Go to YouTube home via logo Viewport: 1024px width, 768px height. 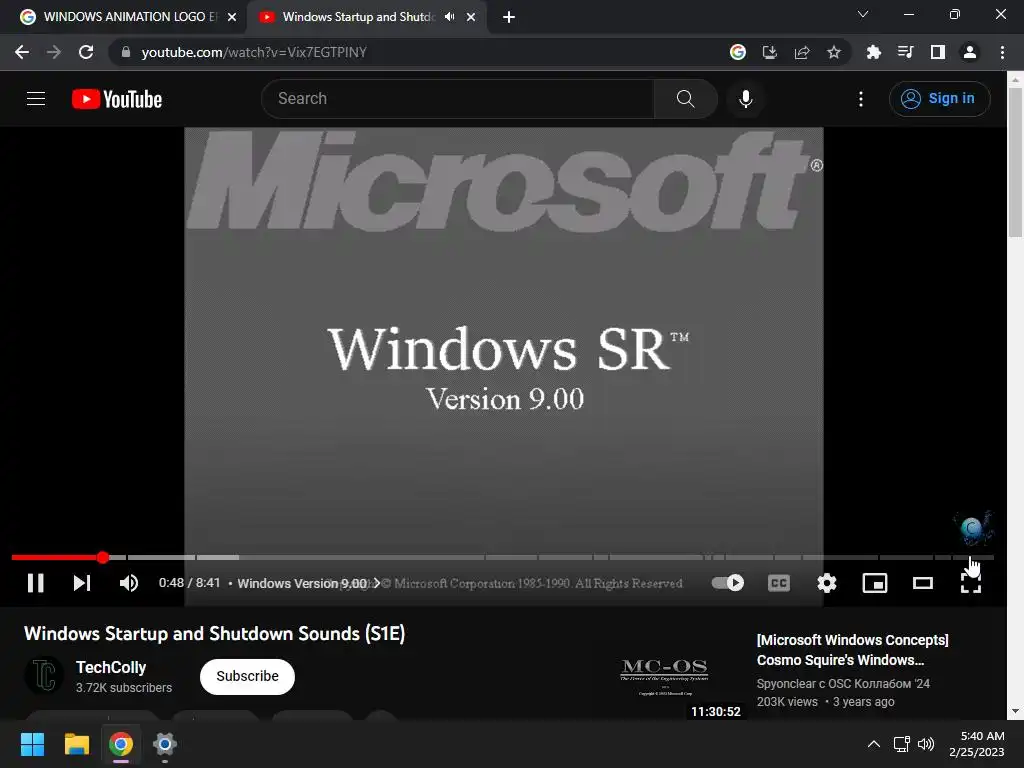click(117, 99)
